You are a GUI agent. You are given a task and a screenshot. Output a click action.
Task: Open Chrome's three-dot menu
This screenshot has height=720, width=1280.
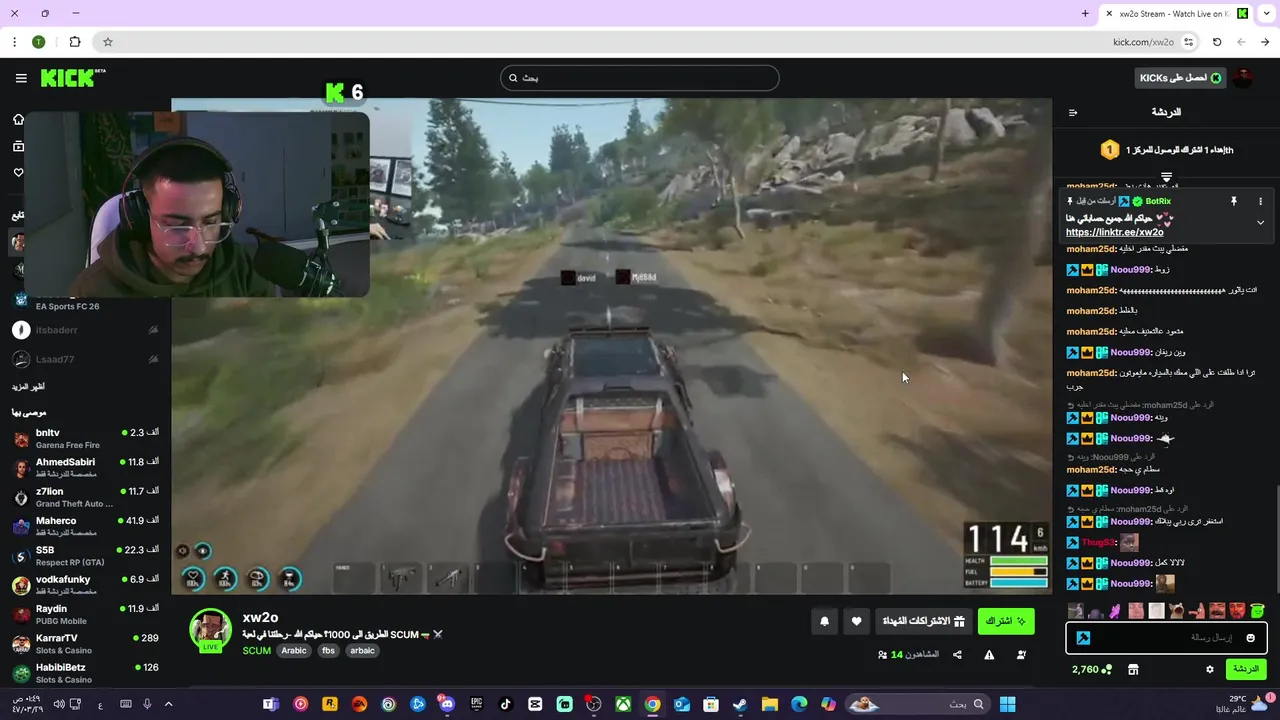(14, 42)
